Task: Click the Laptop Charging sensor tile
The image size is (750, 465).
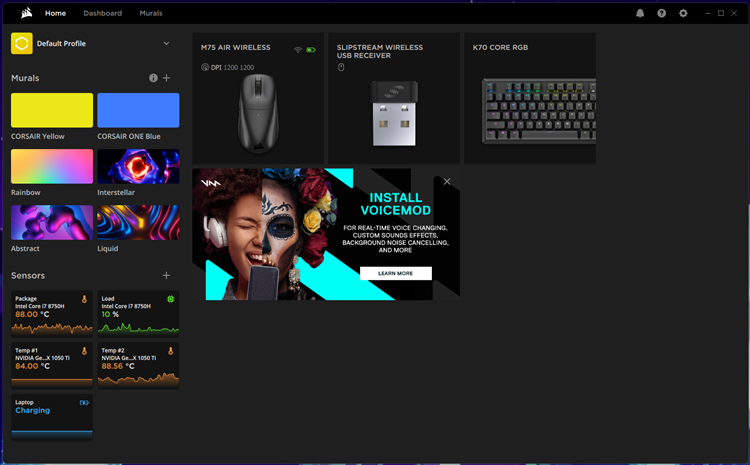Action: 52,417
